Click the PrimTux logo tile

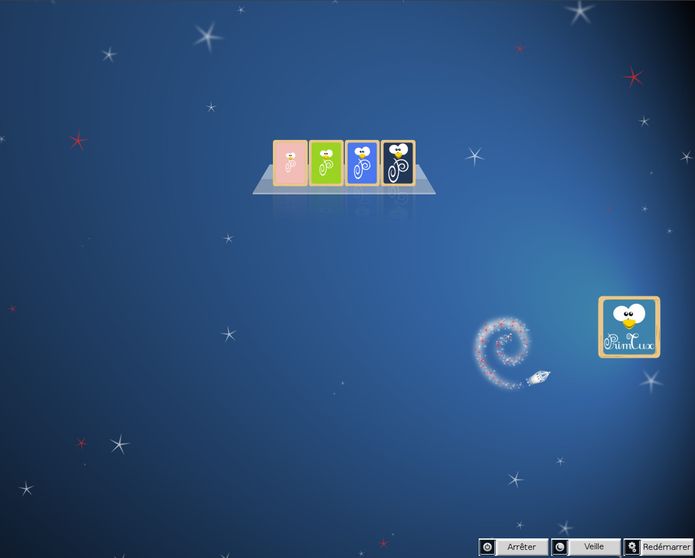629,327
